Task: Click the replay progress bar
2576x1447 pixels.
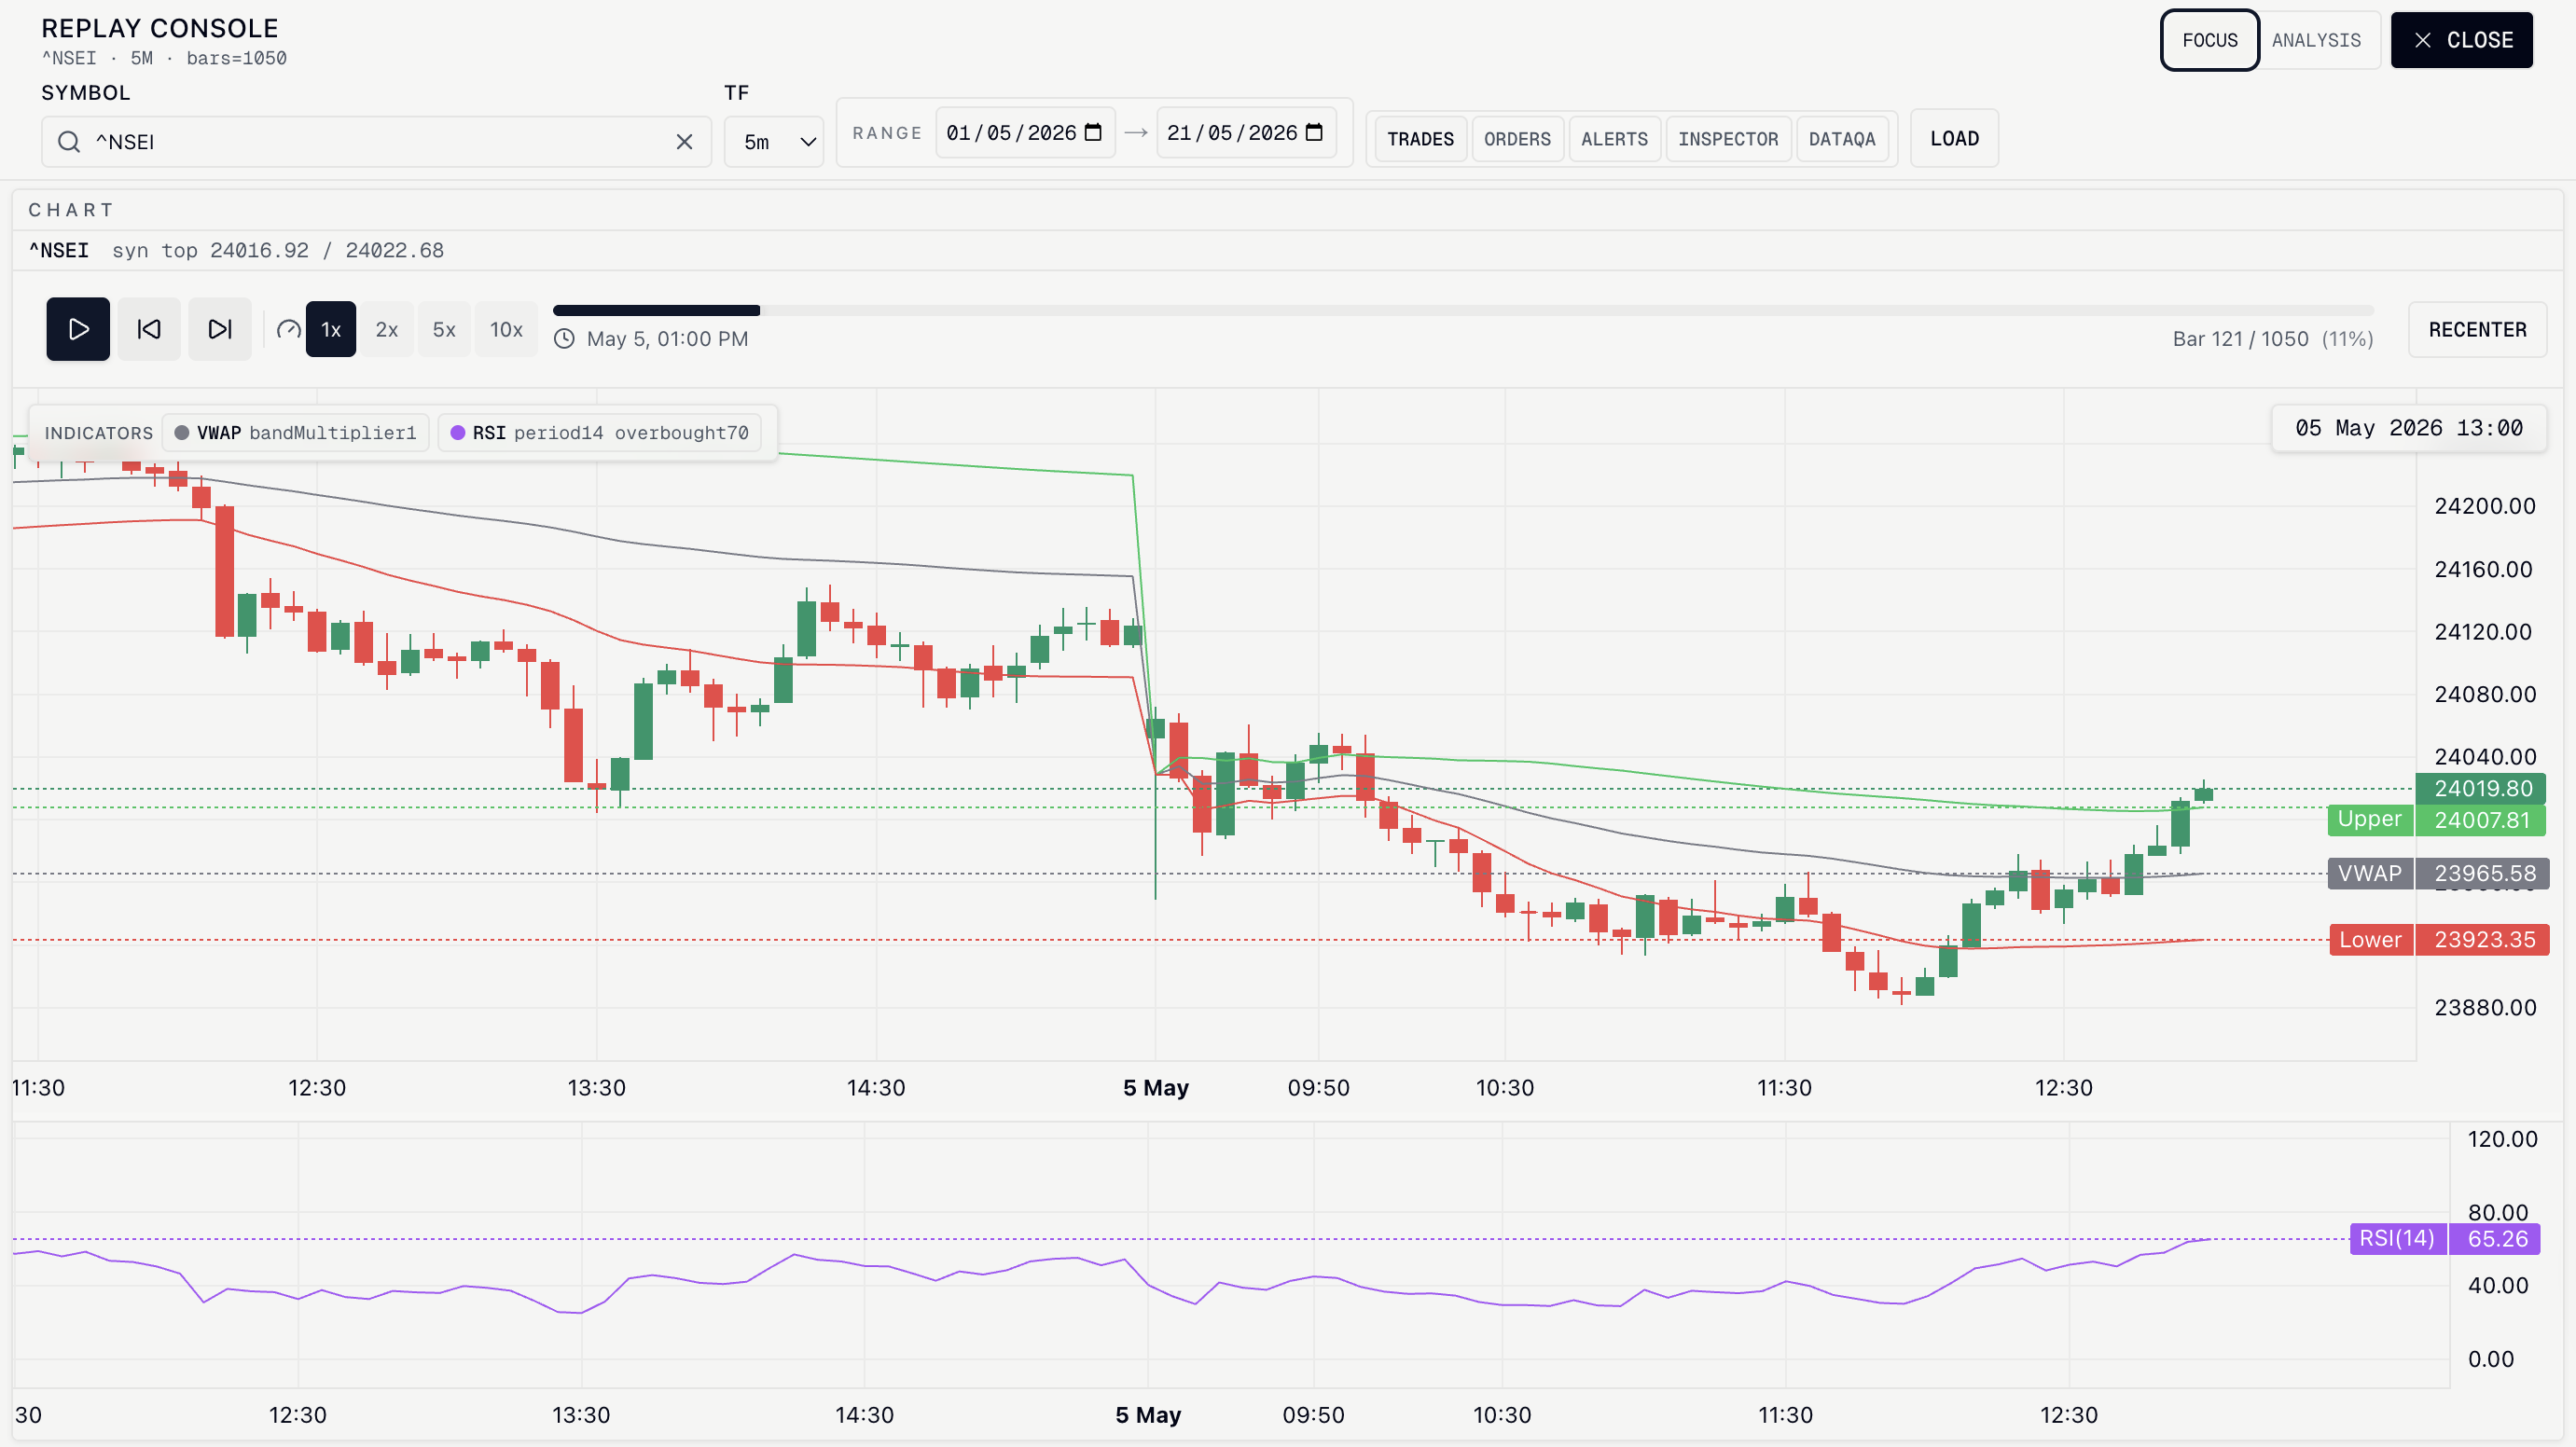Action: click(x=1463, y=311)
